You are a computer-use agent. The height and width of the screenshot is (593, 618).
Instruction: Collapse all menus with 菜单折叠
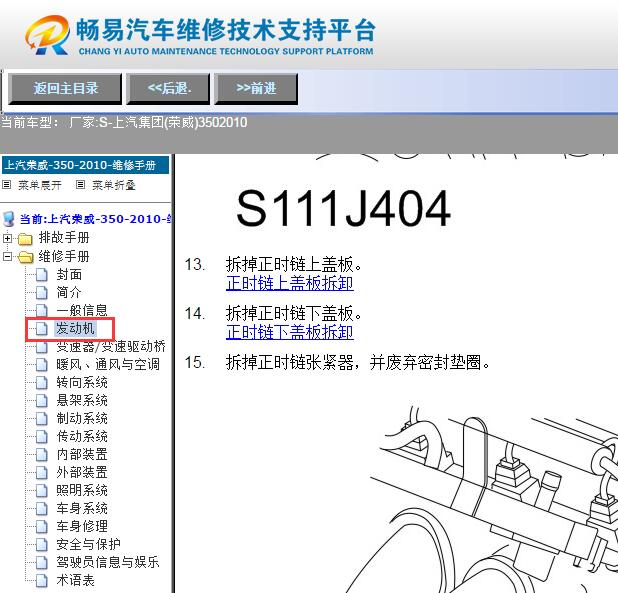click(x=114, y=185)
